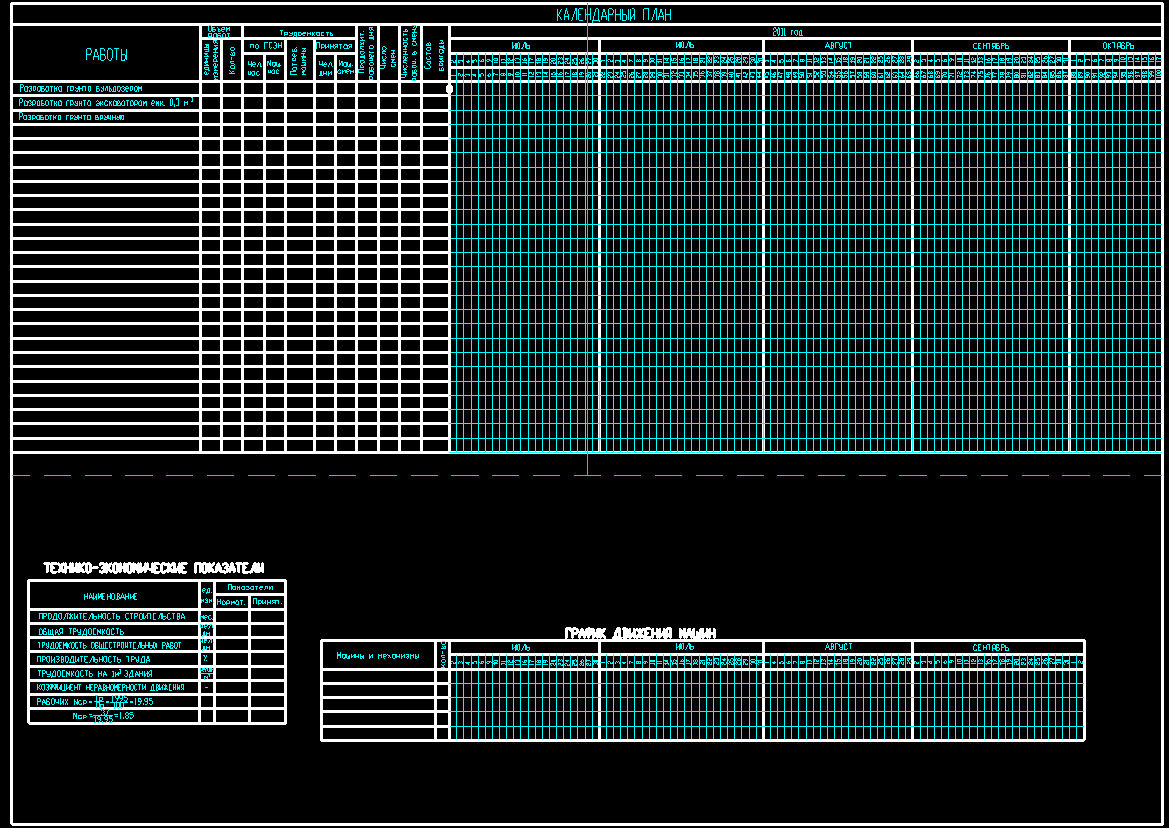Click the 'Разработка грунта бульдозером' row label
Viewport: 1169px width, 828px height.
75,89
